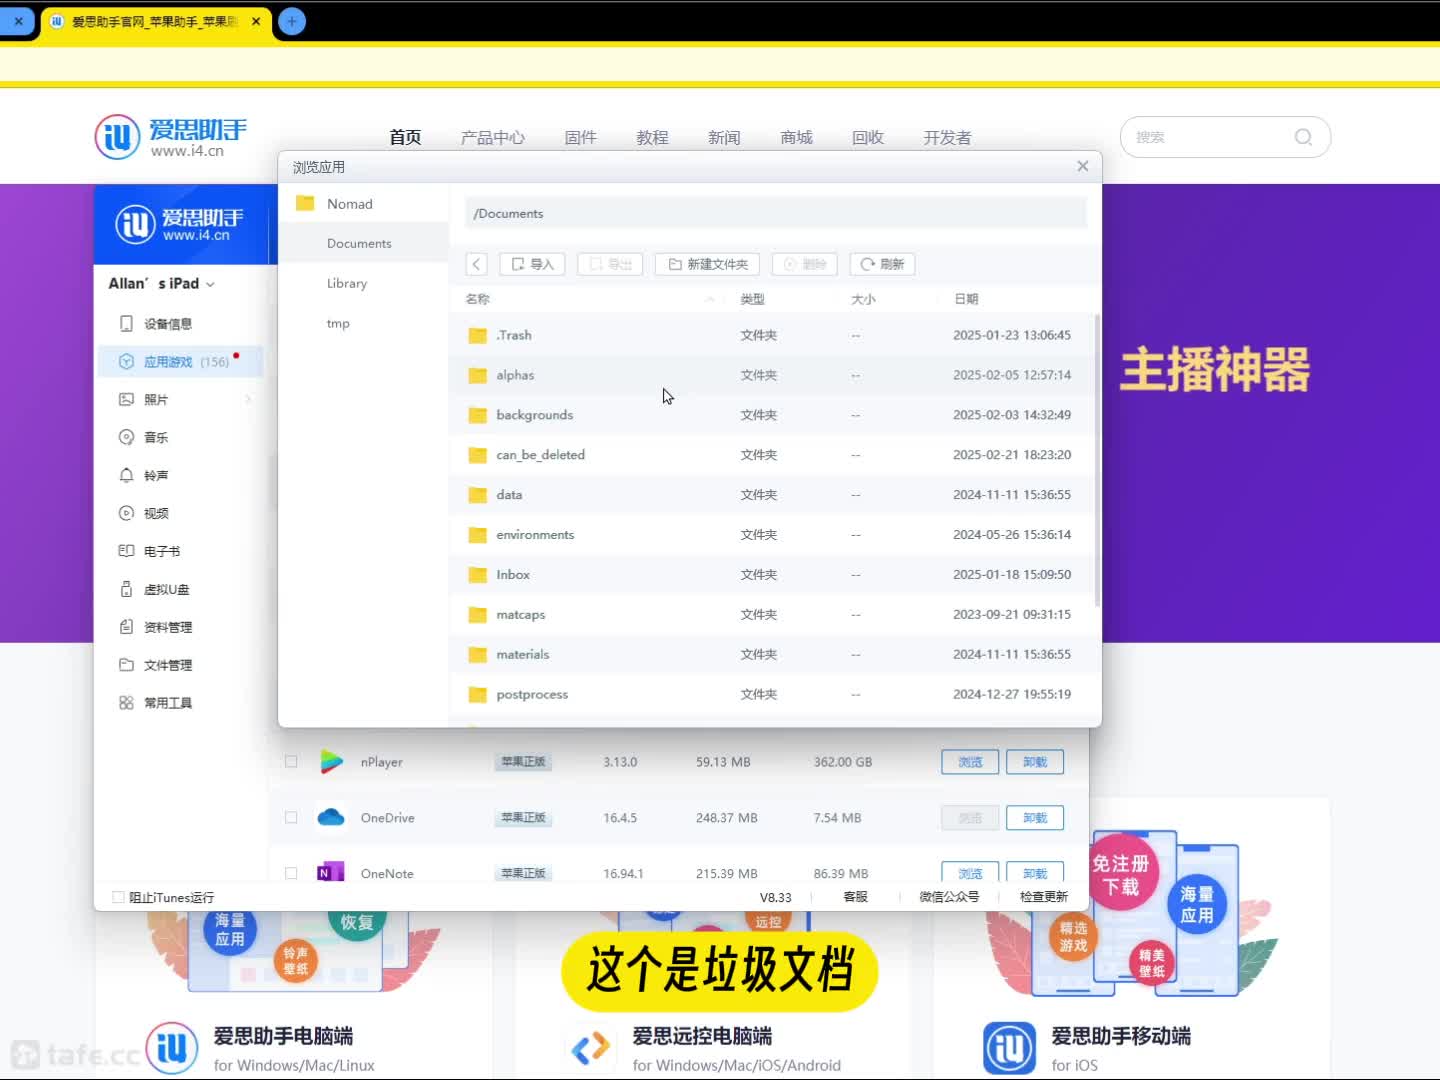The image size is (1440, 1080).
Task: Click 卸载 button for OneDrive
Action: 1035,818
